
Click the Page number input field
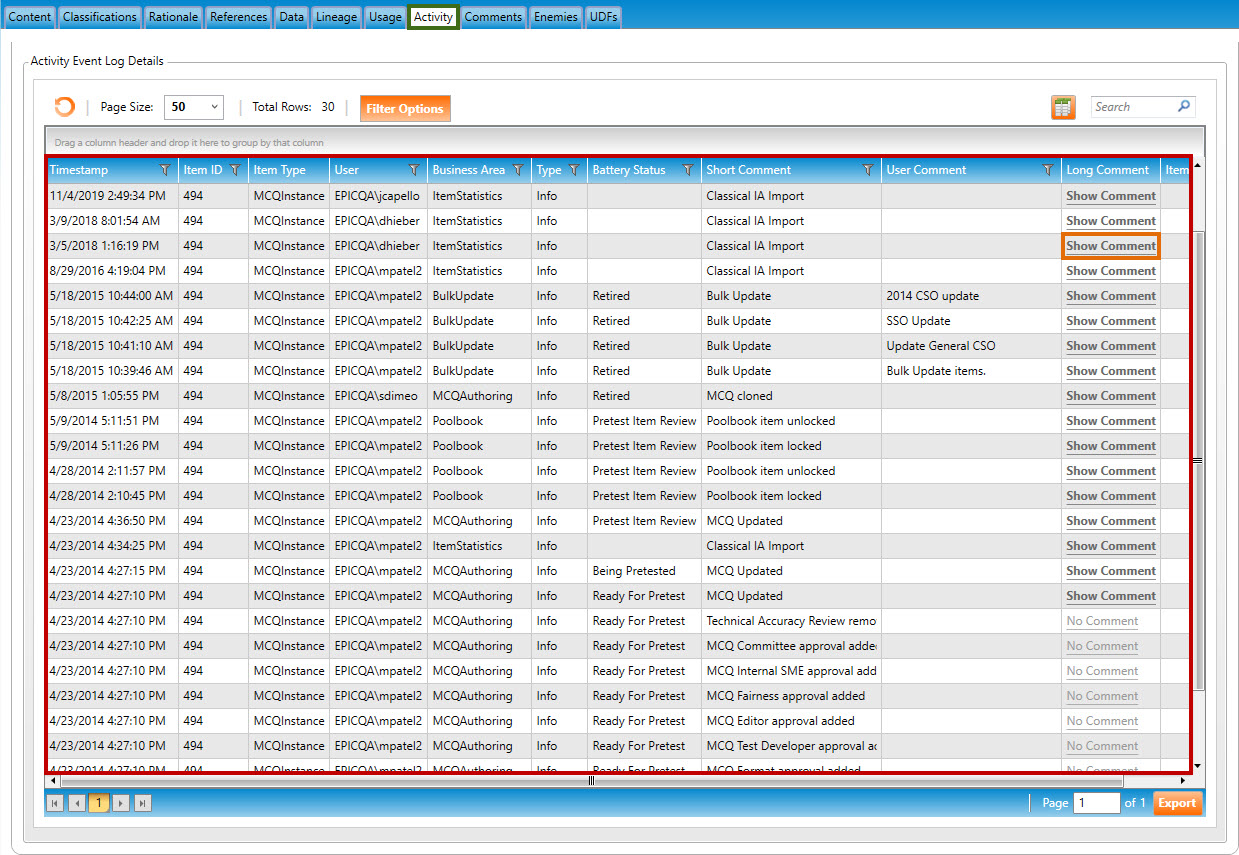(1096, 803)
